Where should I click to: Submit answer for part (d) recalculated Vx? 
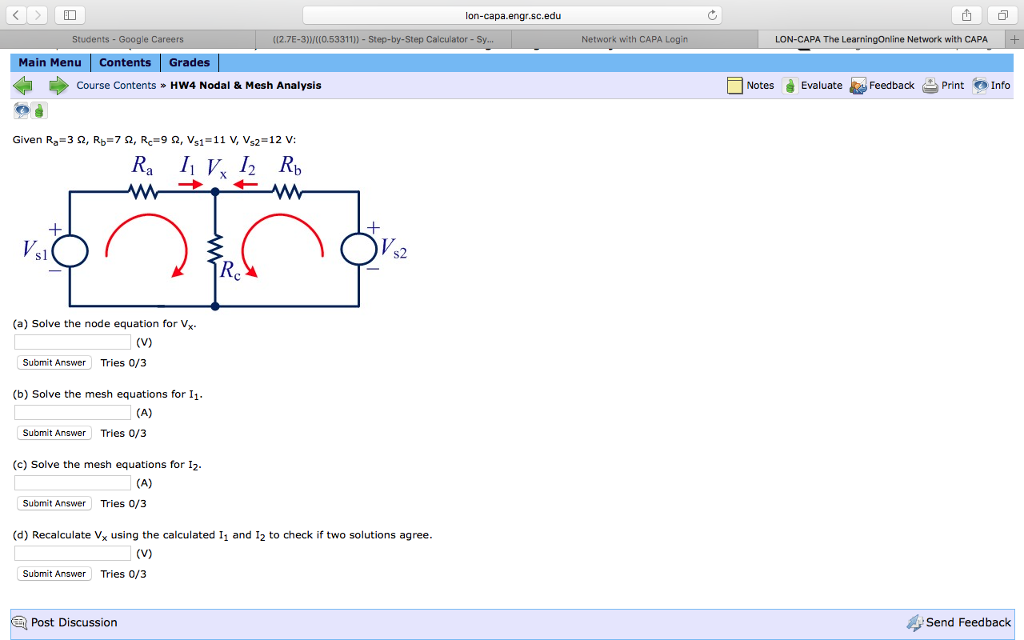click(54, 574)
